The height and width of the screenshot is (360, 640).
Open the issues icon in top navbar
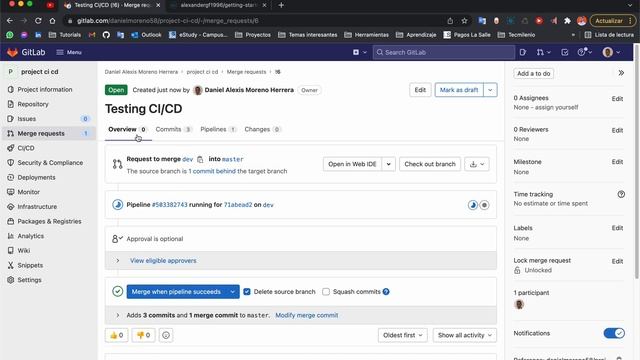coord(523,52)
